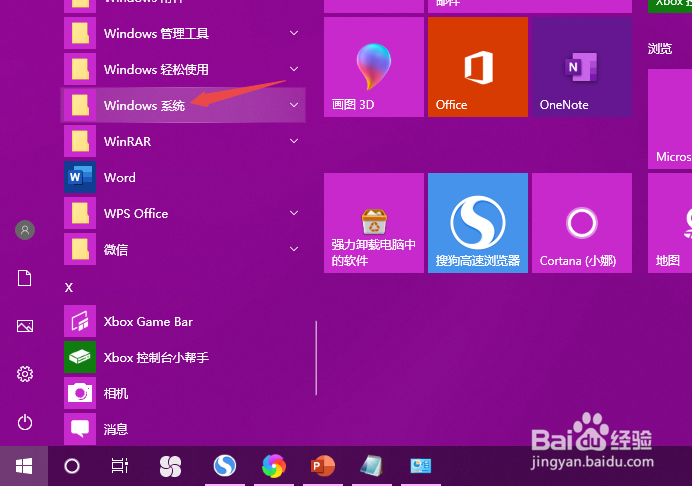Click the Cortana circle on taskbar
Screen dimensions: 692x486
tap(72, 466)
